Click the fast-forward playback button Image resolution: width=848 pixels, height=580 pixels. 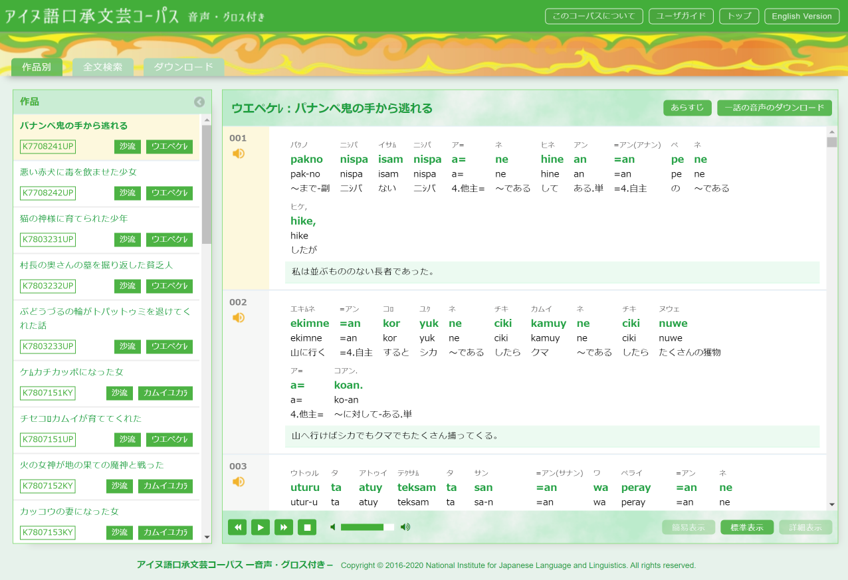coord(283,527)
